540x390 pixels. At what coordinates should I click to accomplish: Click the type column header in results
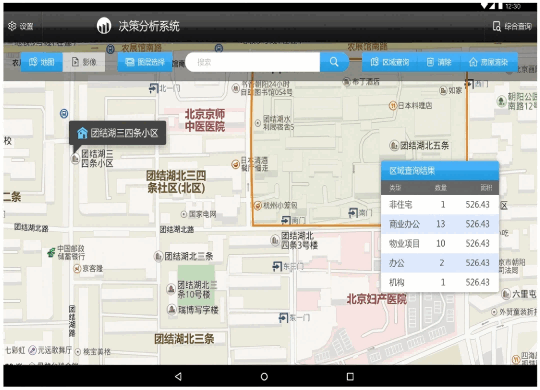[395, 188]
